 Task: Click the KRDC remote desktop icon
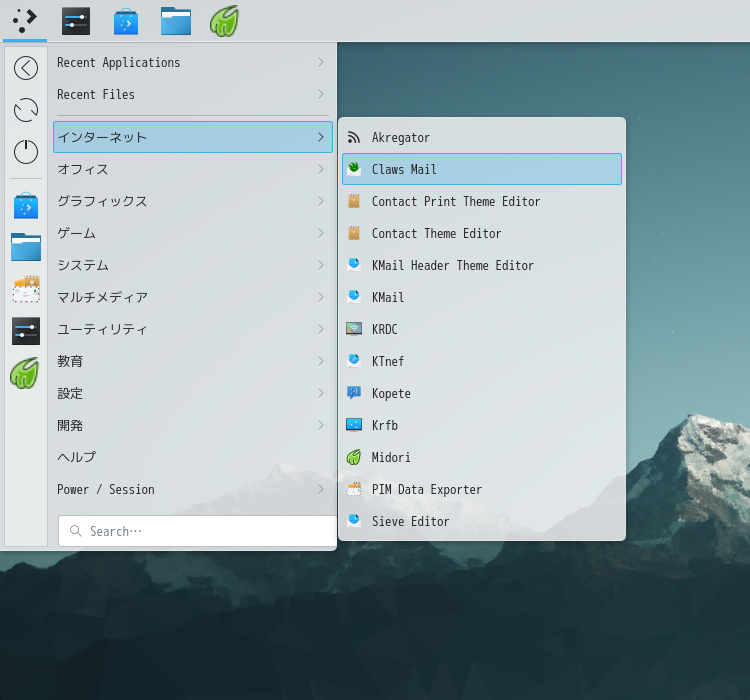353,329
